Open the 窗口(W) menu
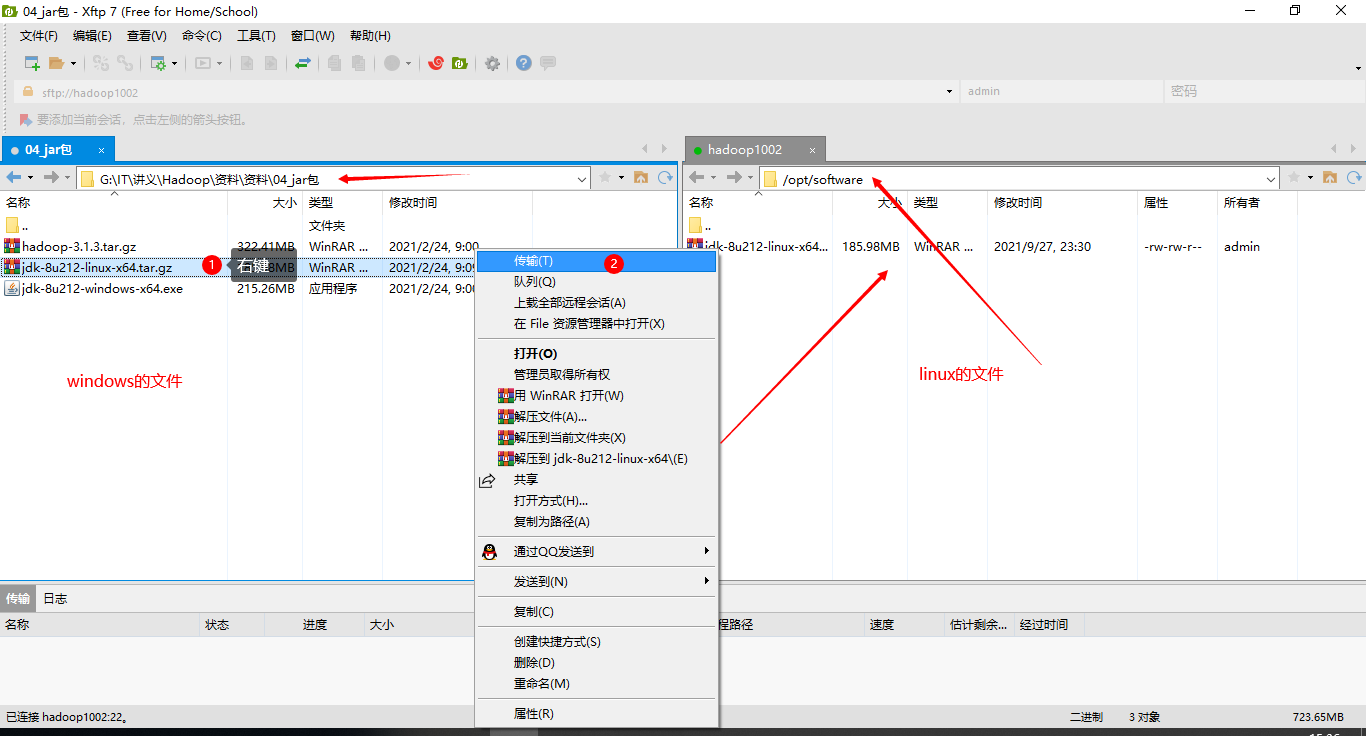Viewport: 1366px width, 736px height. (313, 36)
